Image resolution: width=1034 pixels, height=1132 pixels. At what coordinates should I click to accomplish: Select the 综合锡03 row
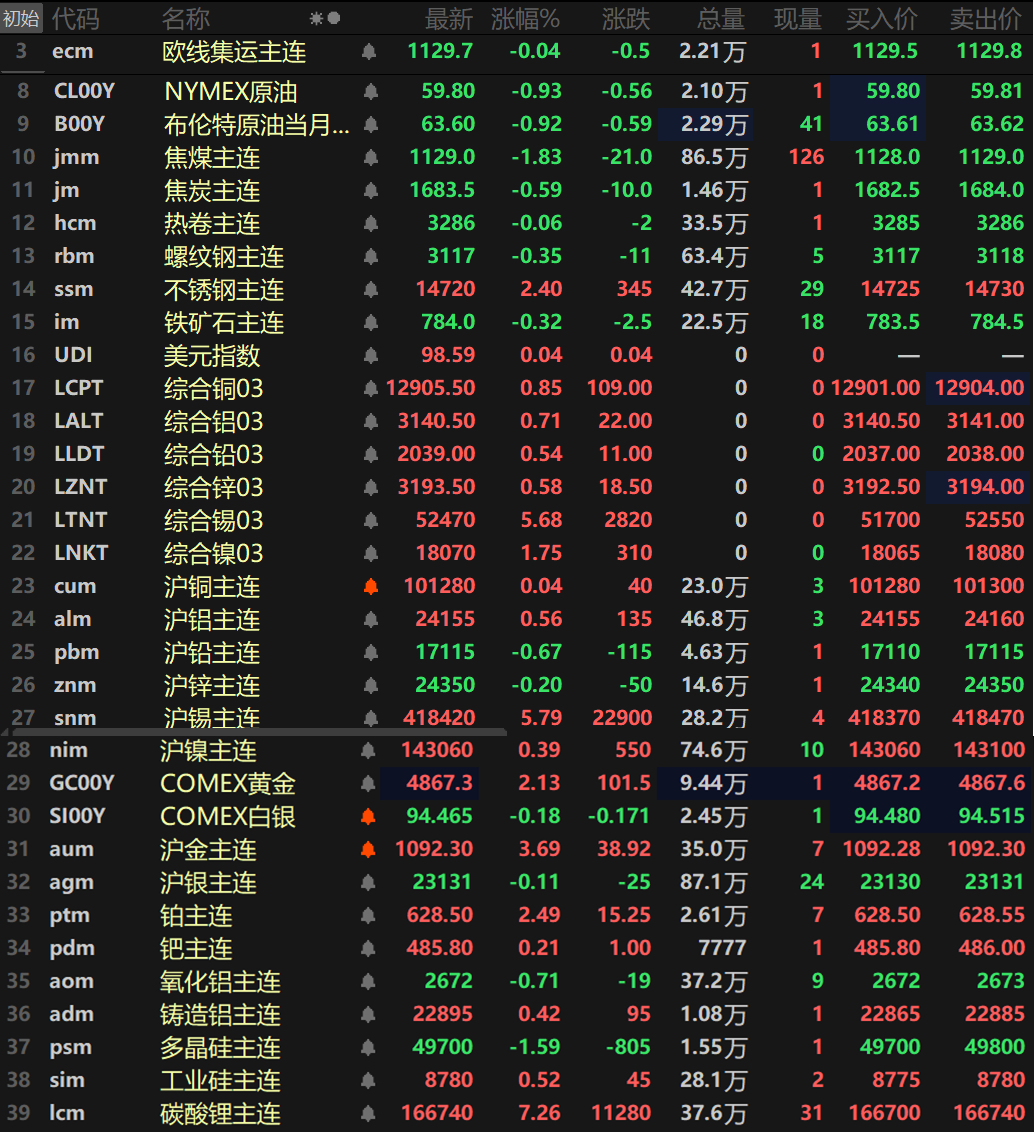click(213, 521)
